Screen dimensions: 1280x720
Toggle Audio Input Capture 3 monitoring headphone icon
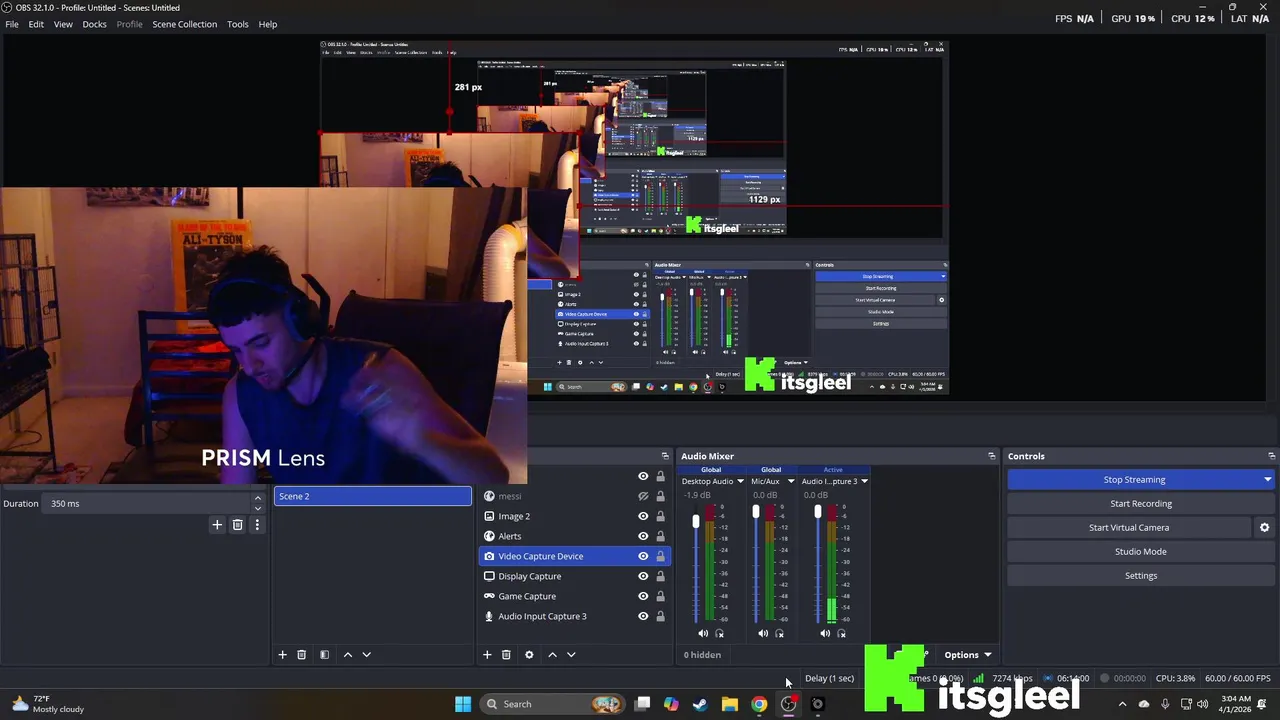coord(841,633)
